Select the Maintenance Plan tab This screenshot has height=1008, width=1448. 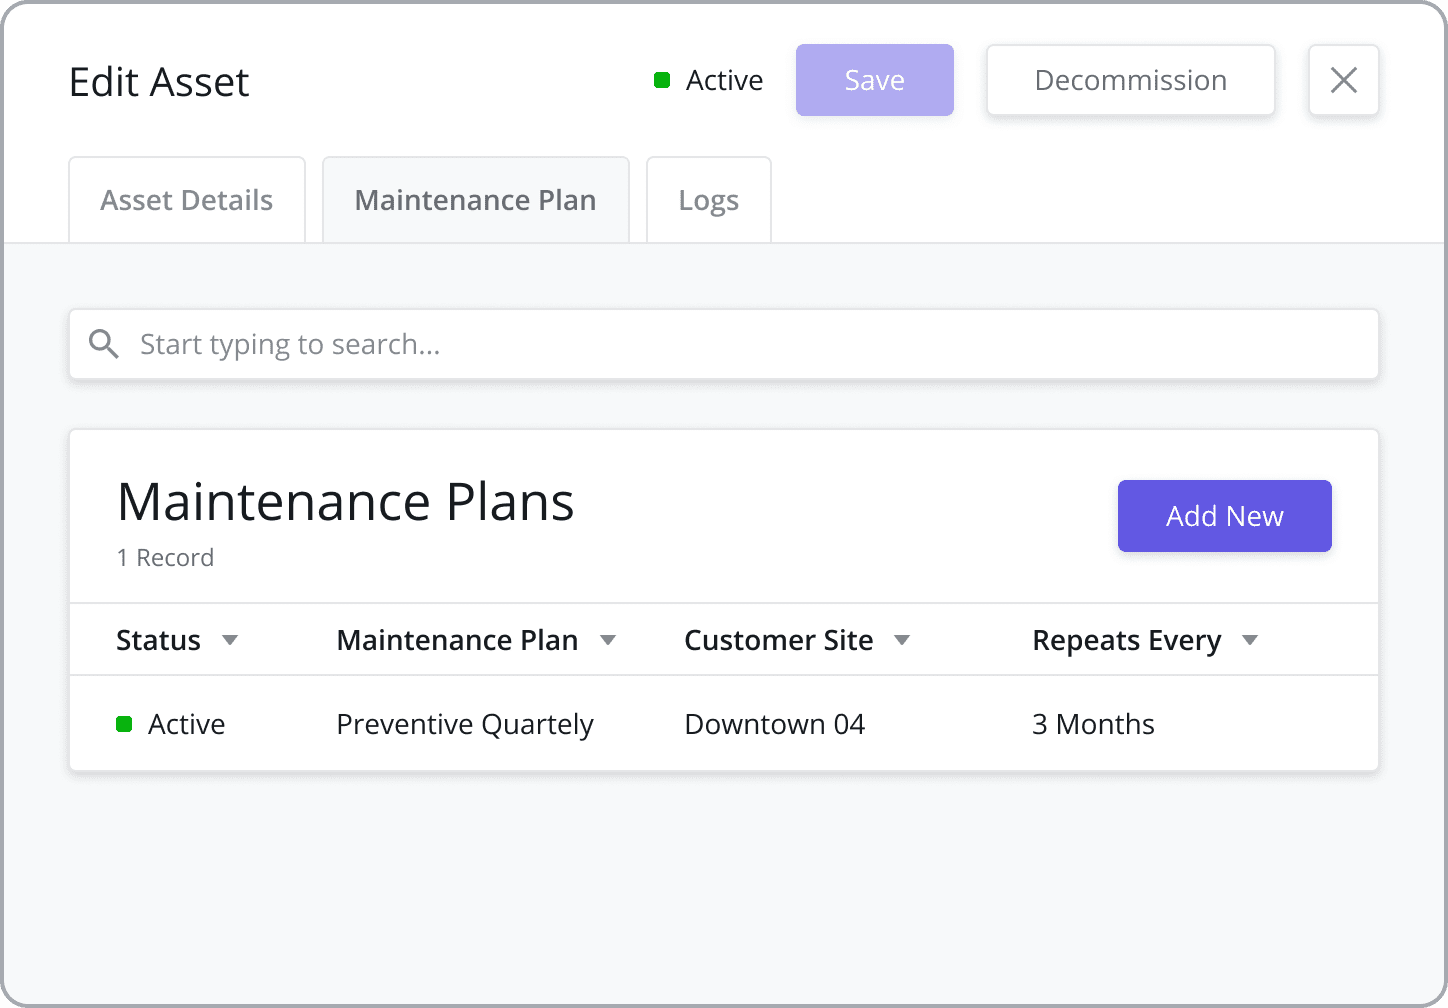476,200
